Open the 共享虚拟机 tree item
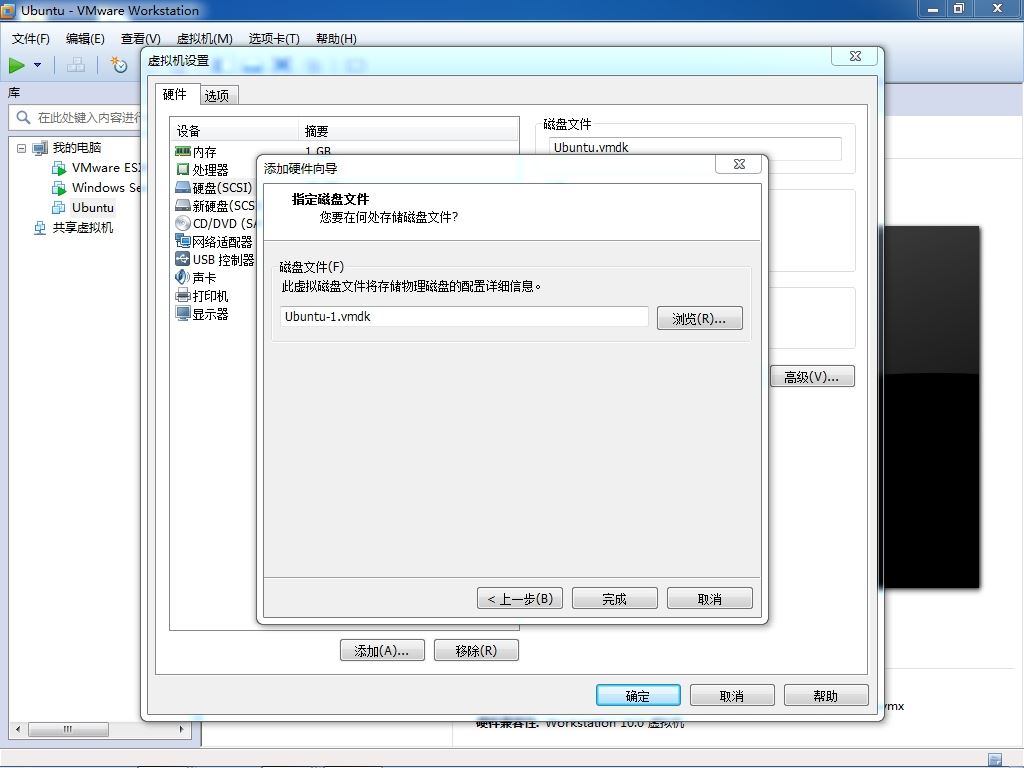 tap(82, 227)
